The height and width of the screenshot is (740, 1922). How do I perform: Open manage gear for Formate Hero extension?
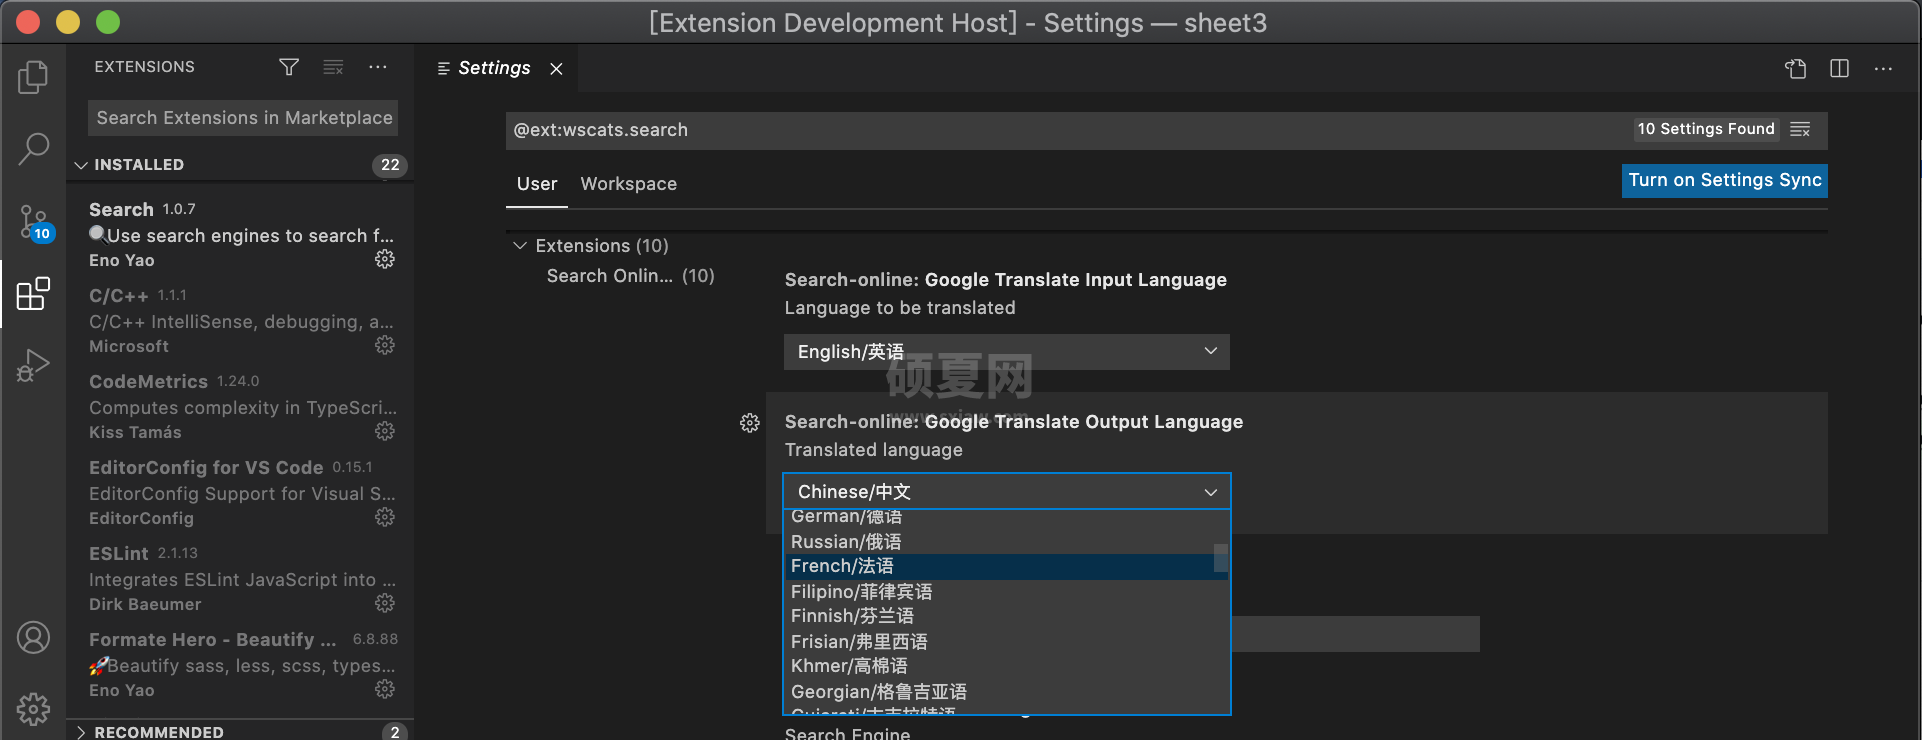point(385,689)
